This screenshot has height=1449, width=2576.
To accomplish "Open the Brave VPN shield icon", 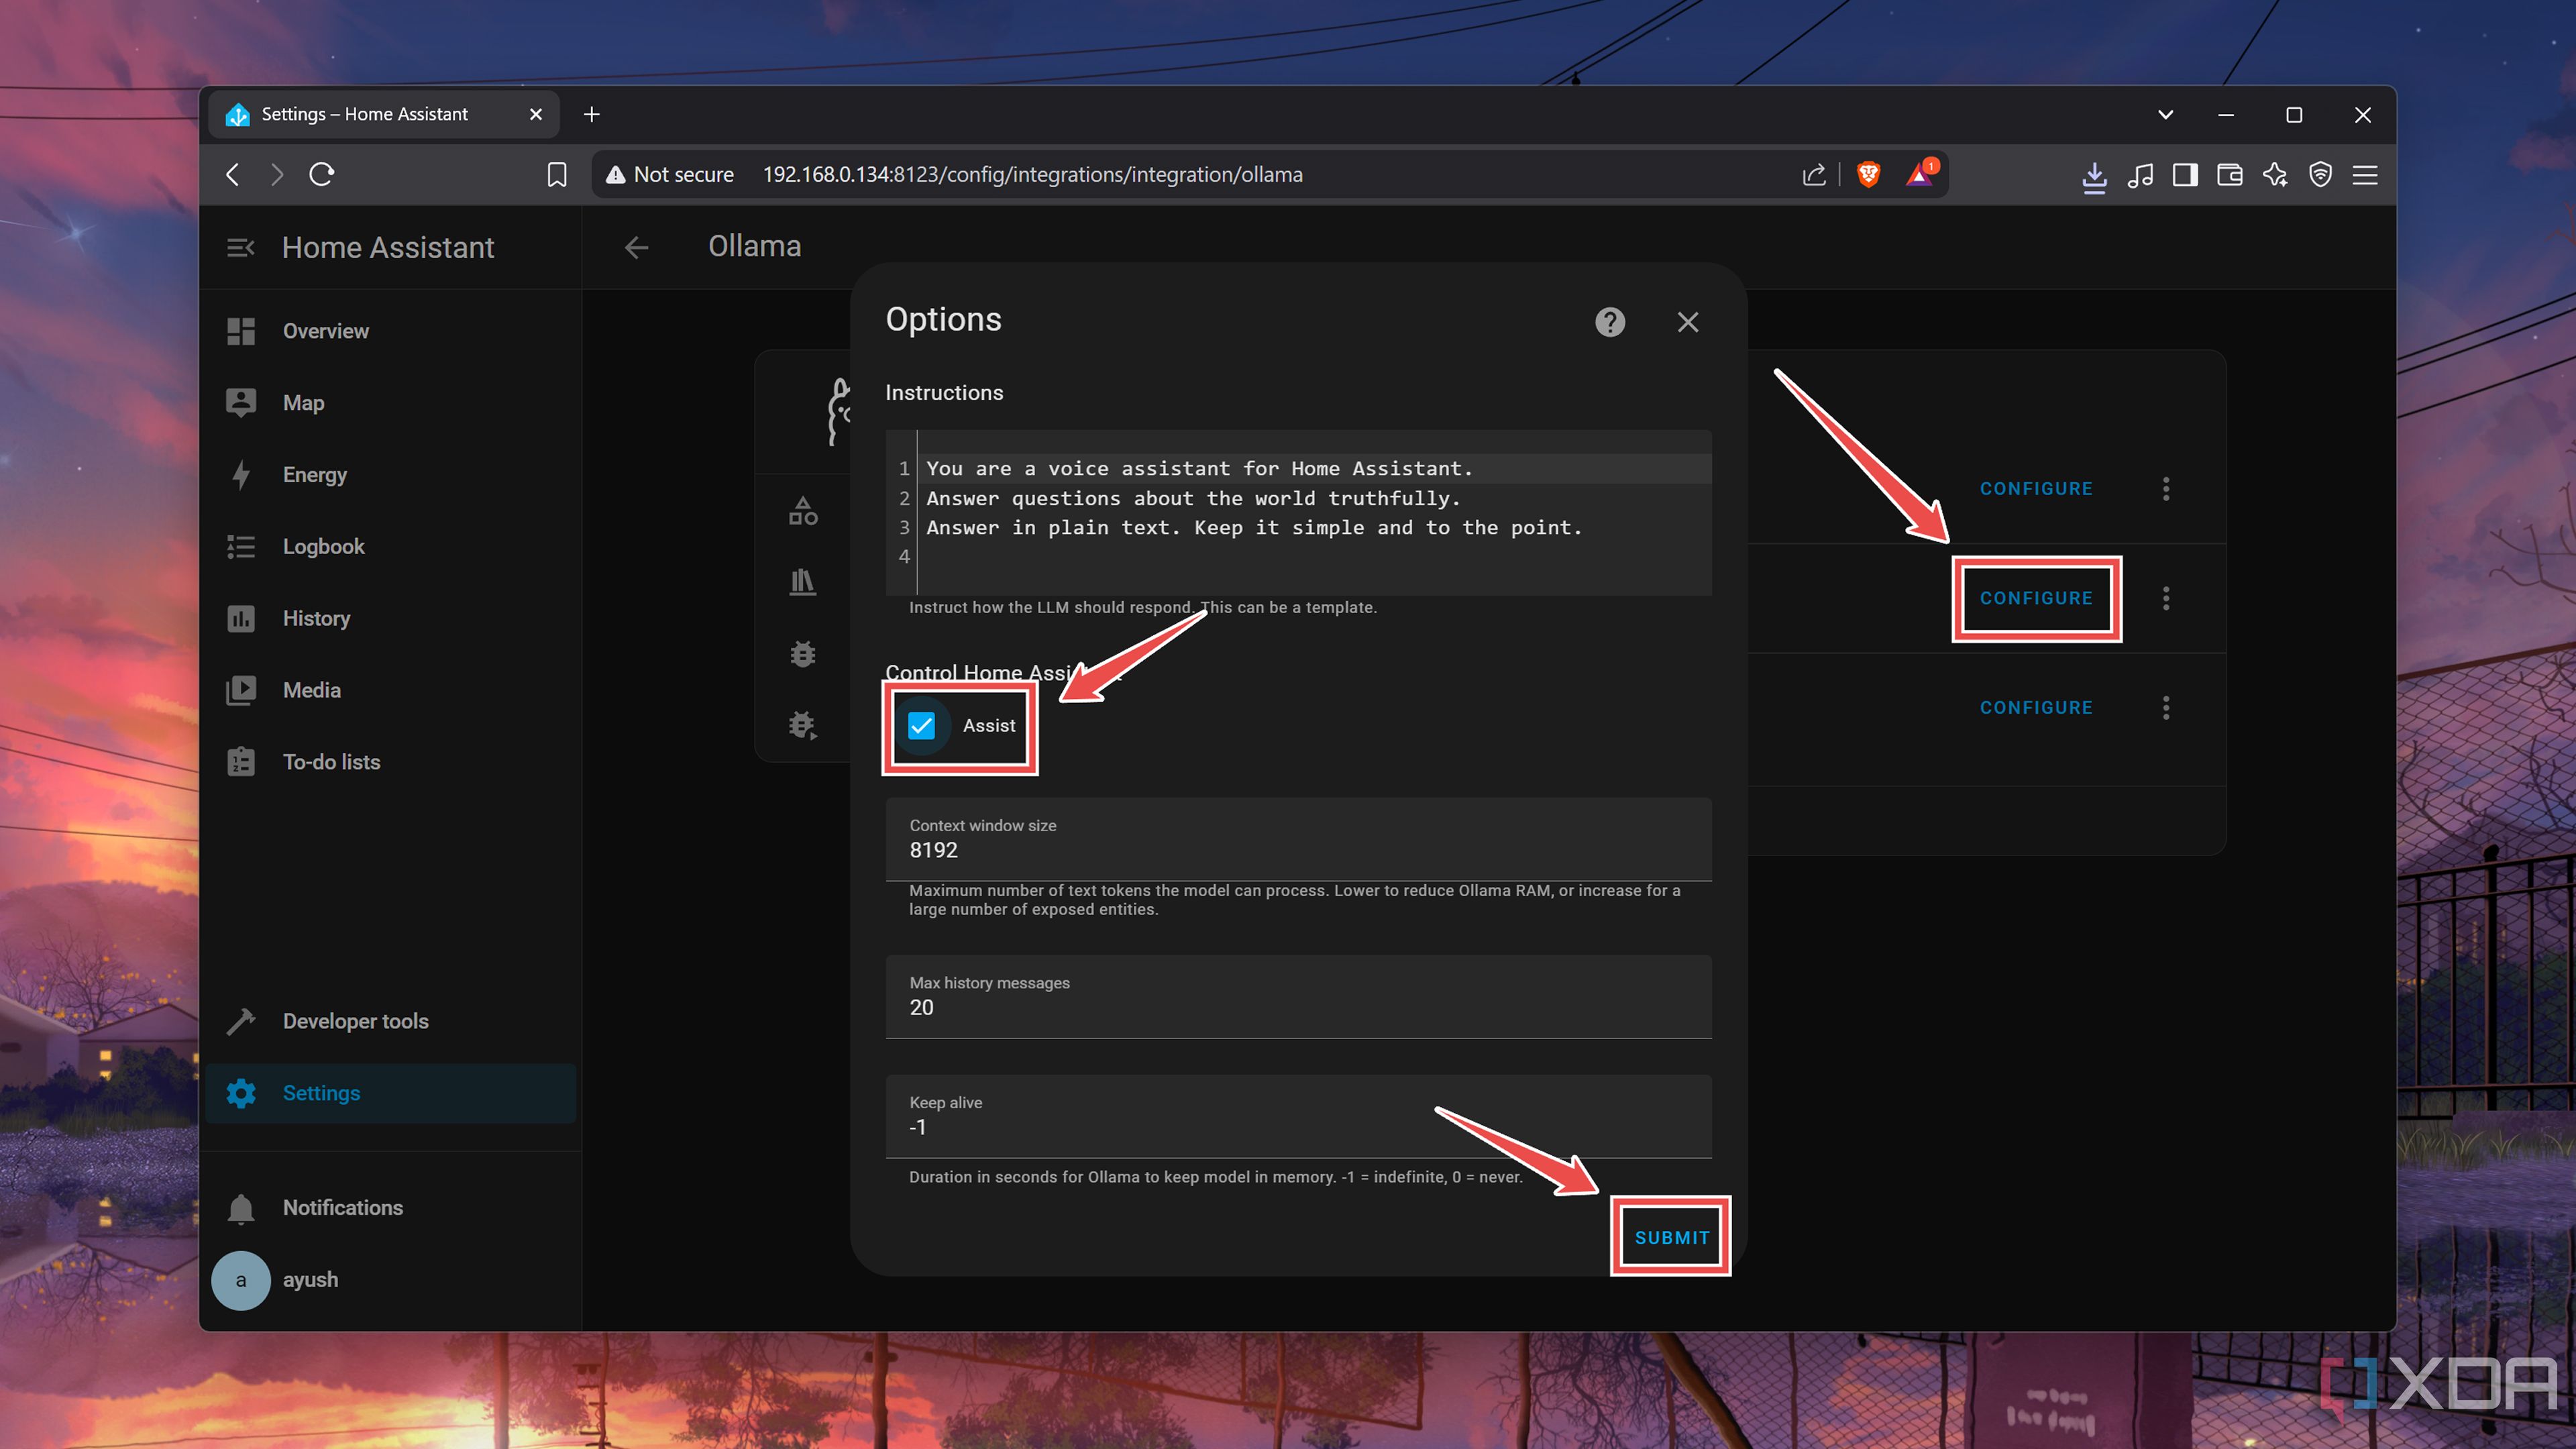I will 2320,175.
